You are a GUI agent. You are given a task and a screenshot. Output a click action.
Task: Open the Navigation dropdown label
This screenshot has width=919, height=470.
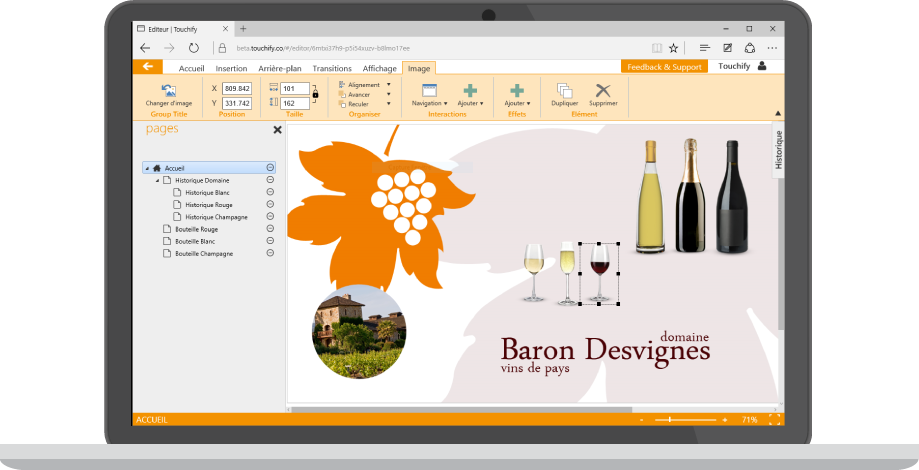point(430,103)
